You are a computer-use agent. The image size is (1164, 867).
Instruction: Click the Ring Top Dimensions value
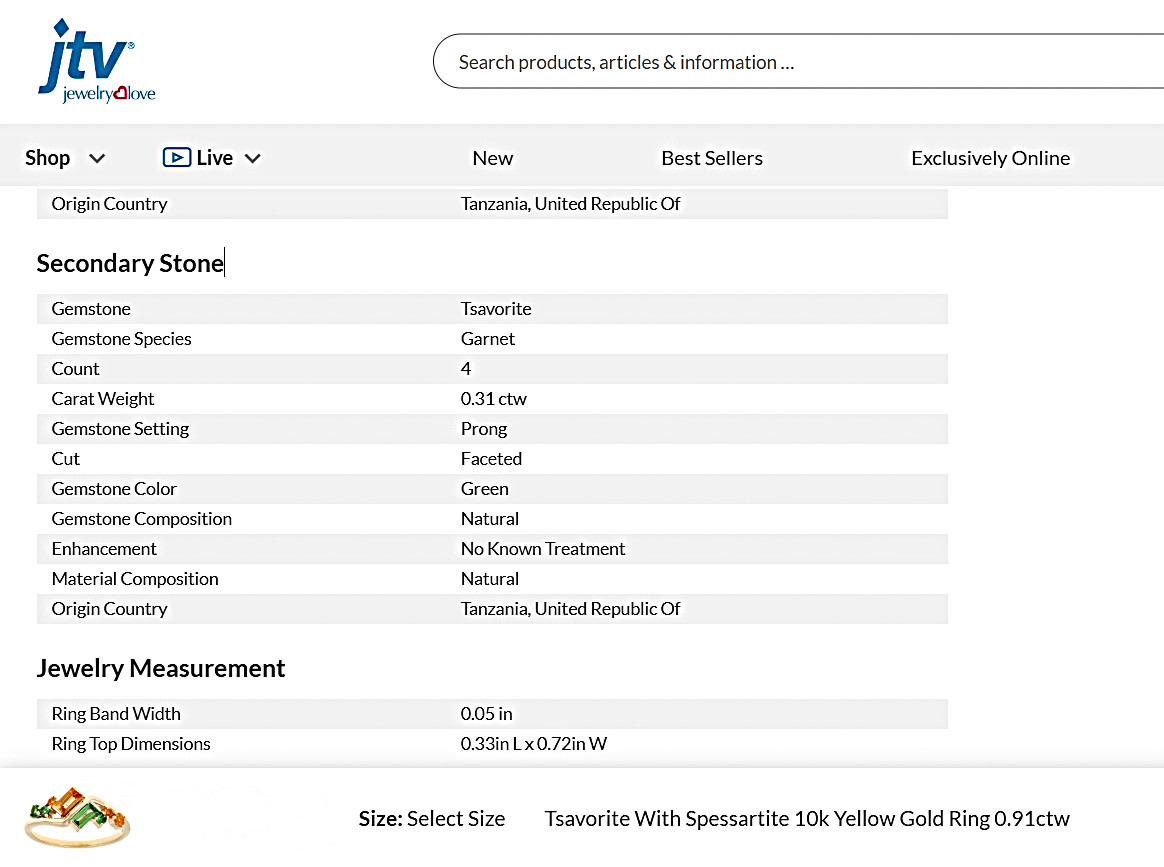[x=534, y=744]
